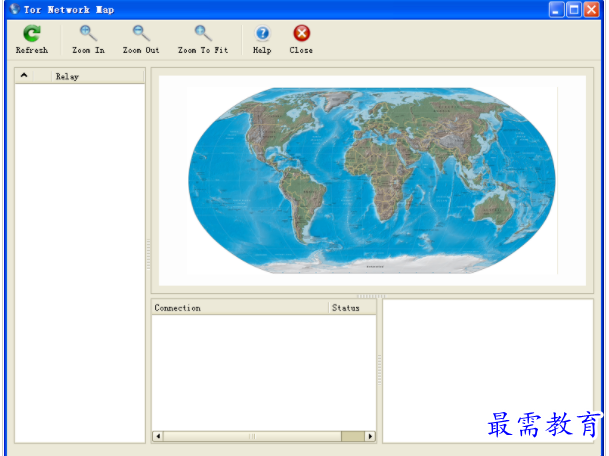Viewport: 609px width, 456px height.
Task: Open Help from the toolbar
Action: [x=262, y=34]
